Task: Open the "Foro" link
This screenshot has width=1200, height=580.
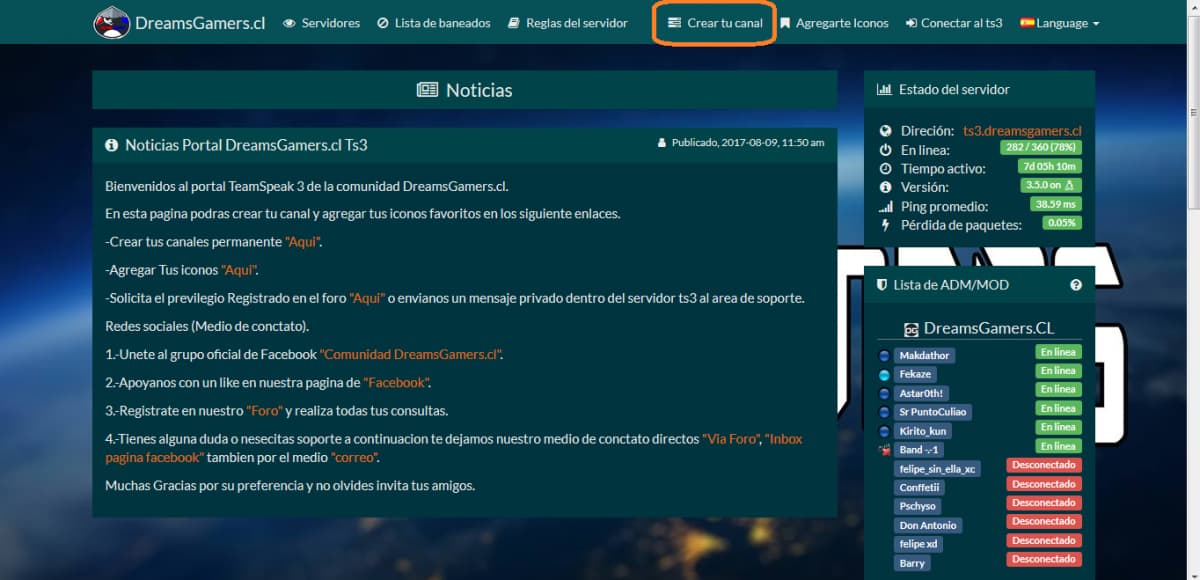Action: tap(265, 411)
